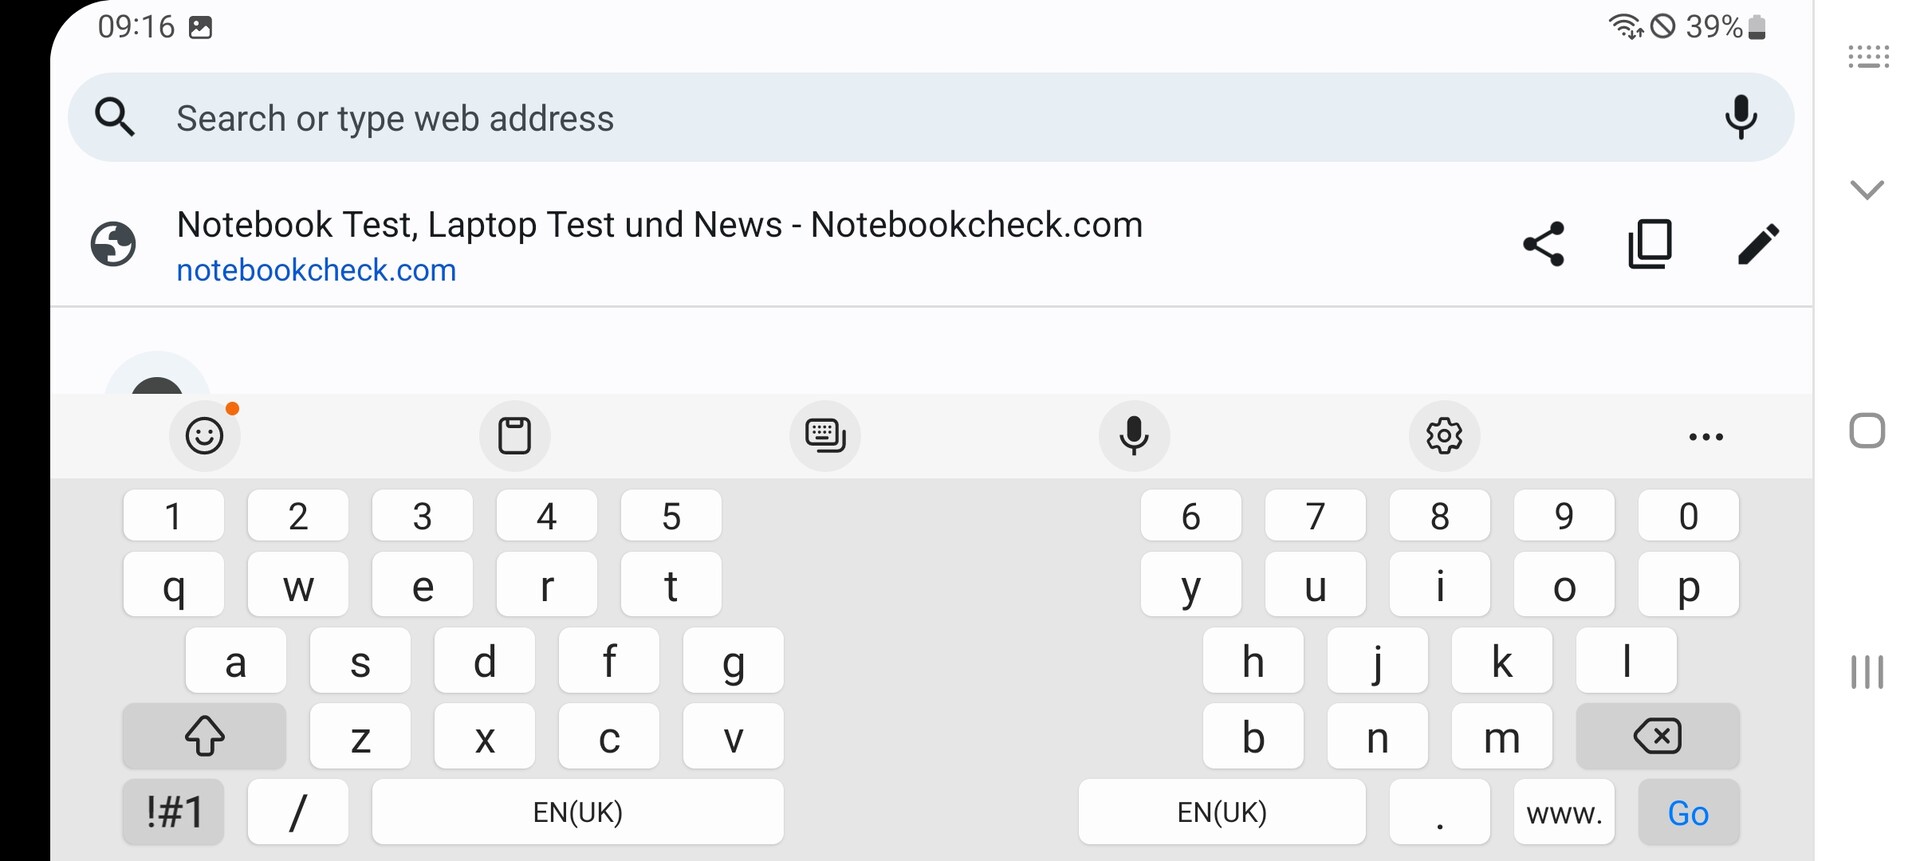Open the notebookcheck.com link

(x=316, y=270)
